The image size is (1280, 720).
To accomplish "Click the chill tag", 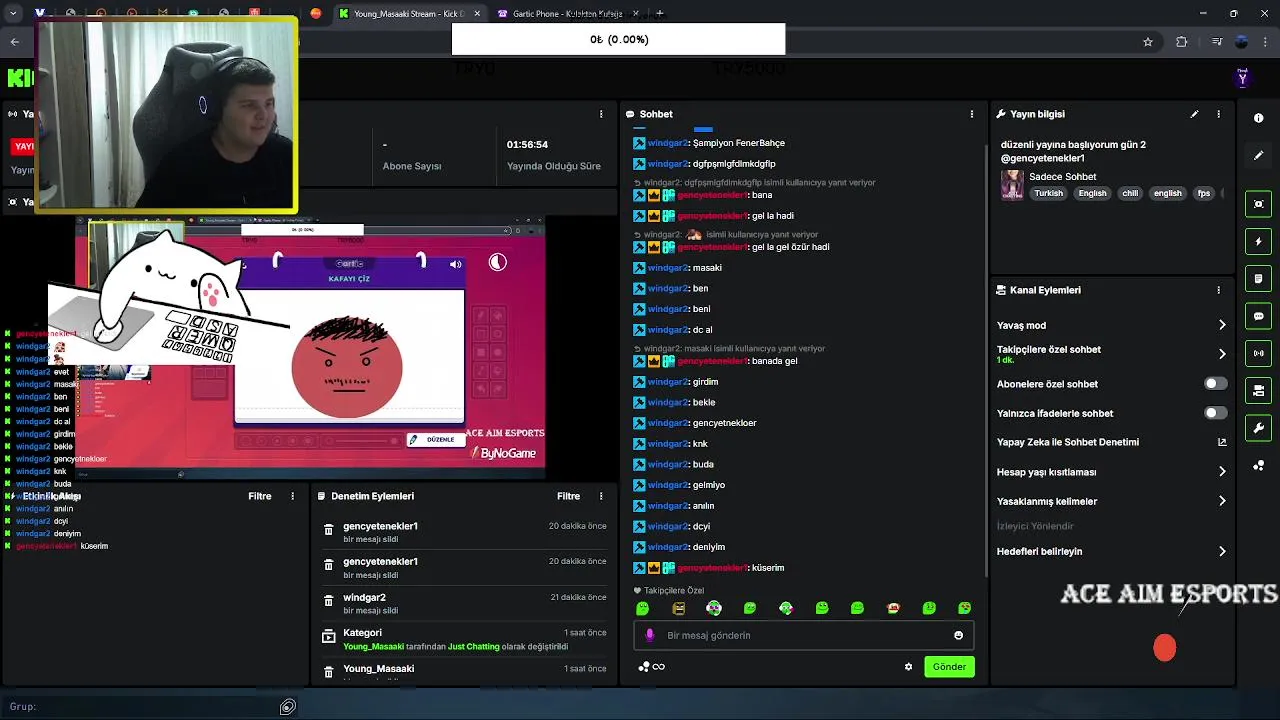I will pos(1130,193).
